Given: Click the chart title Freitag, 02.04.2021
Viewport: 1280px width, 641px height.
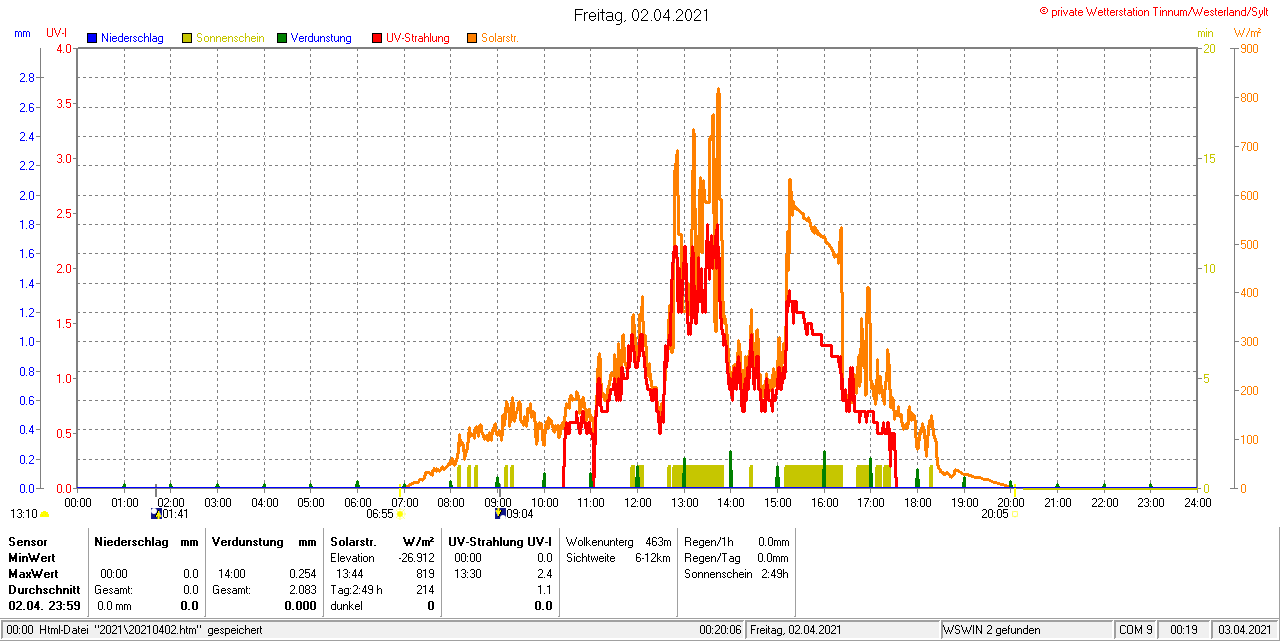Looking at the screenshot, I should point(643,16).
